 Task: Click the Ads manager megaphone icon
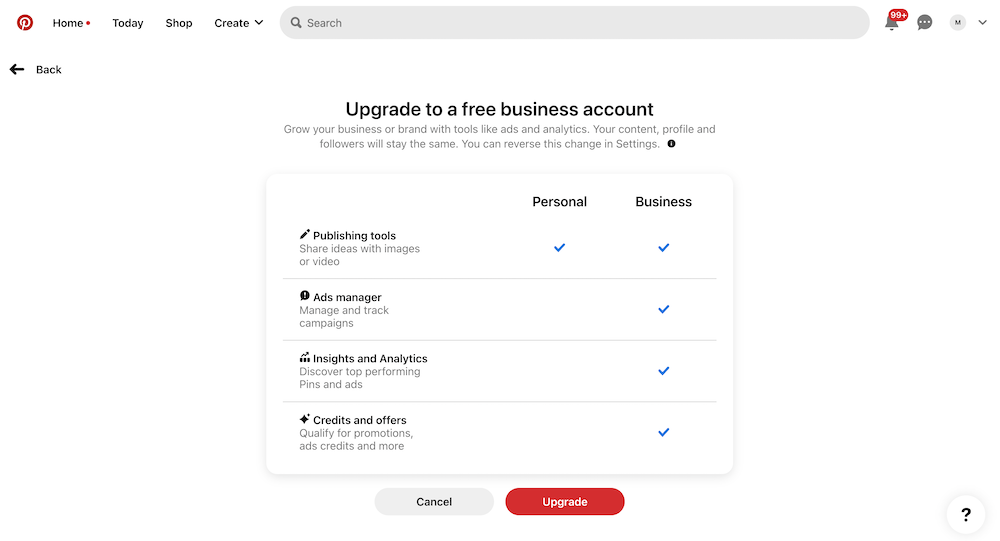305,296
